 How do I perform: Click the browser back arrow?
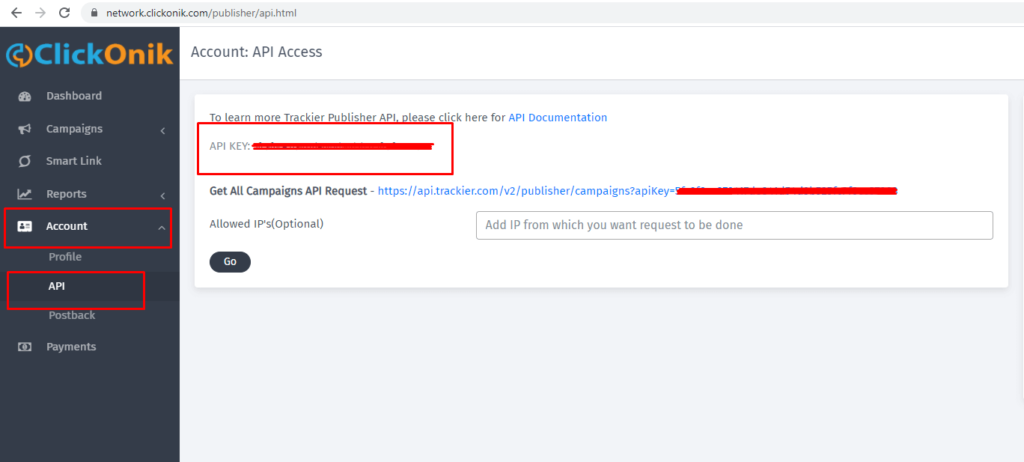point(16,13)
